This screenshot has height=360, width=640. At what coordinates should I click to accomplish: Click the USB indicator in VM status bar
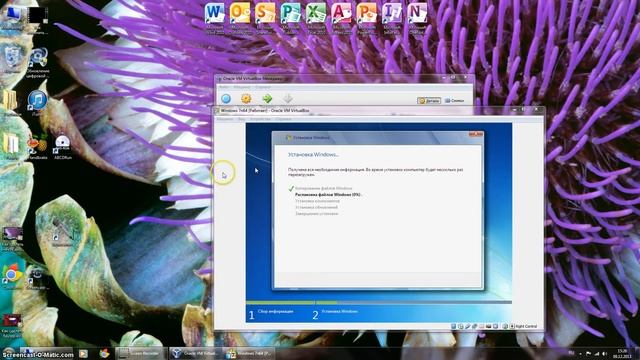pos(467,326)
